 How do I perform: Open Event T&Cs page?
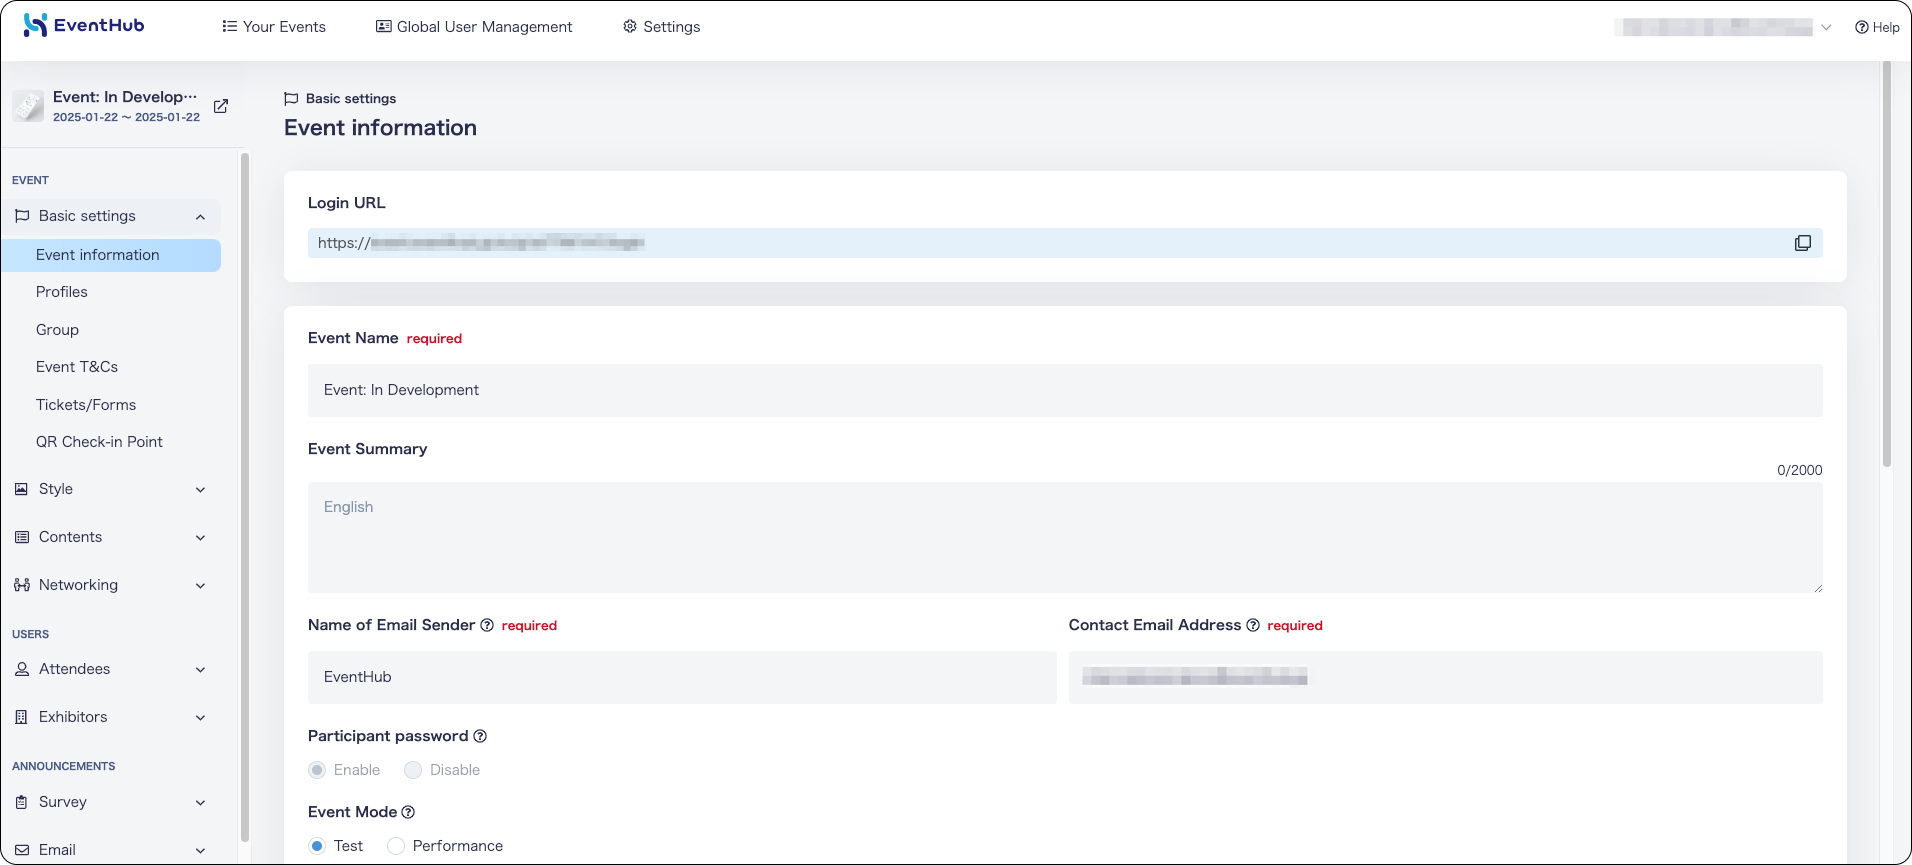tap(77, 367)
